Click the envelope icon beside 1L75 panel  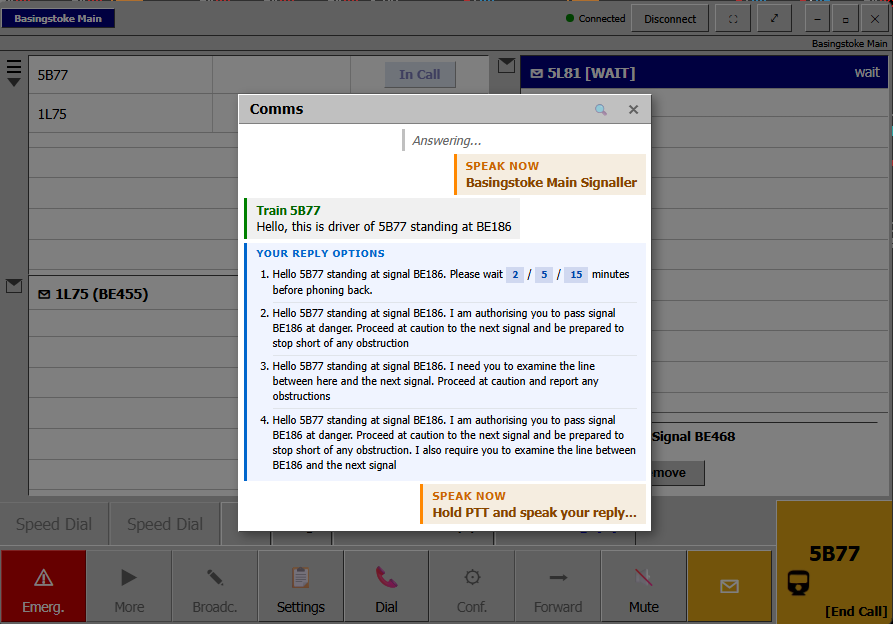pyautogui.click(x=14, y=286)
